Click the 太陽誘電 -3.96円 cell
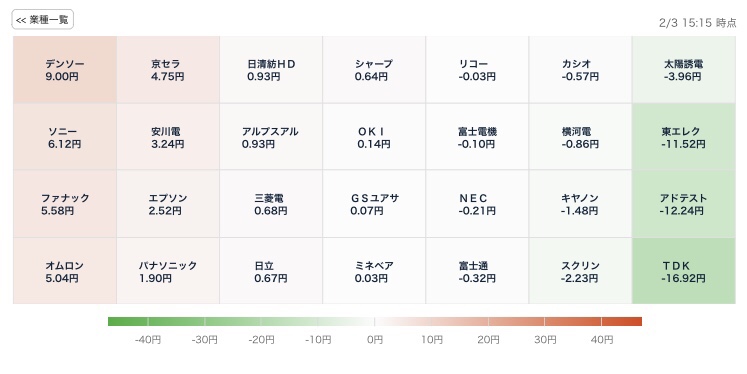 pyautogui.click(x=684, y=70)
